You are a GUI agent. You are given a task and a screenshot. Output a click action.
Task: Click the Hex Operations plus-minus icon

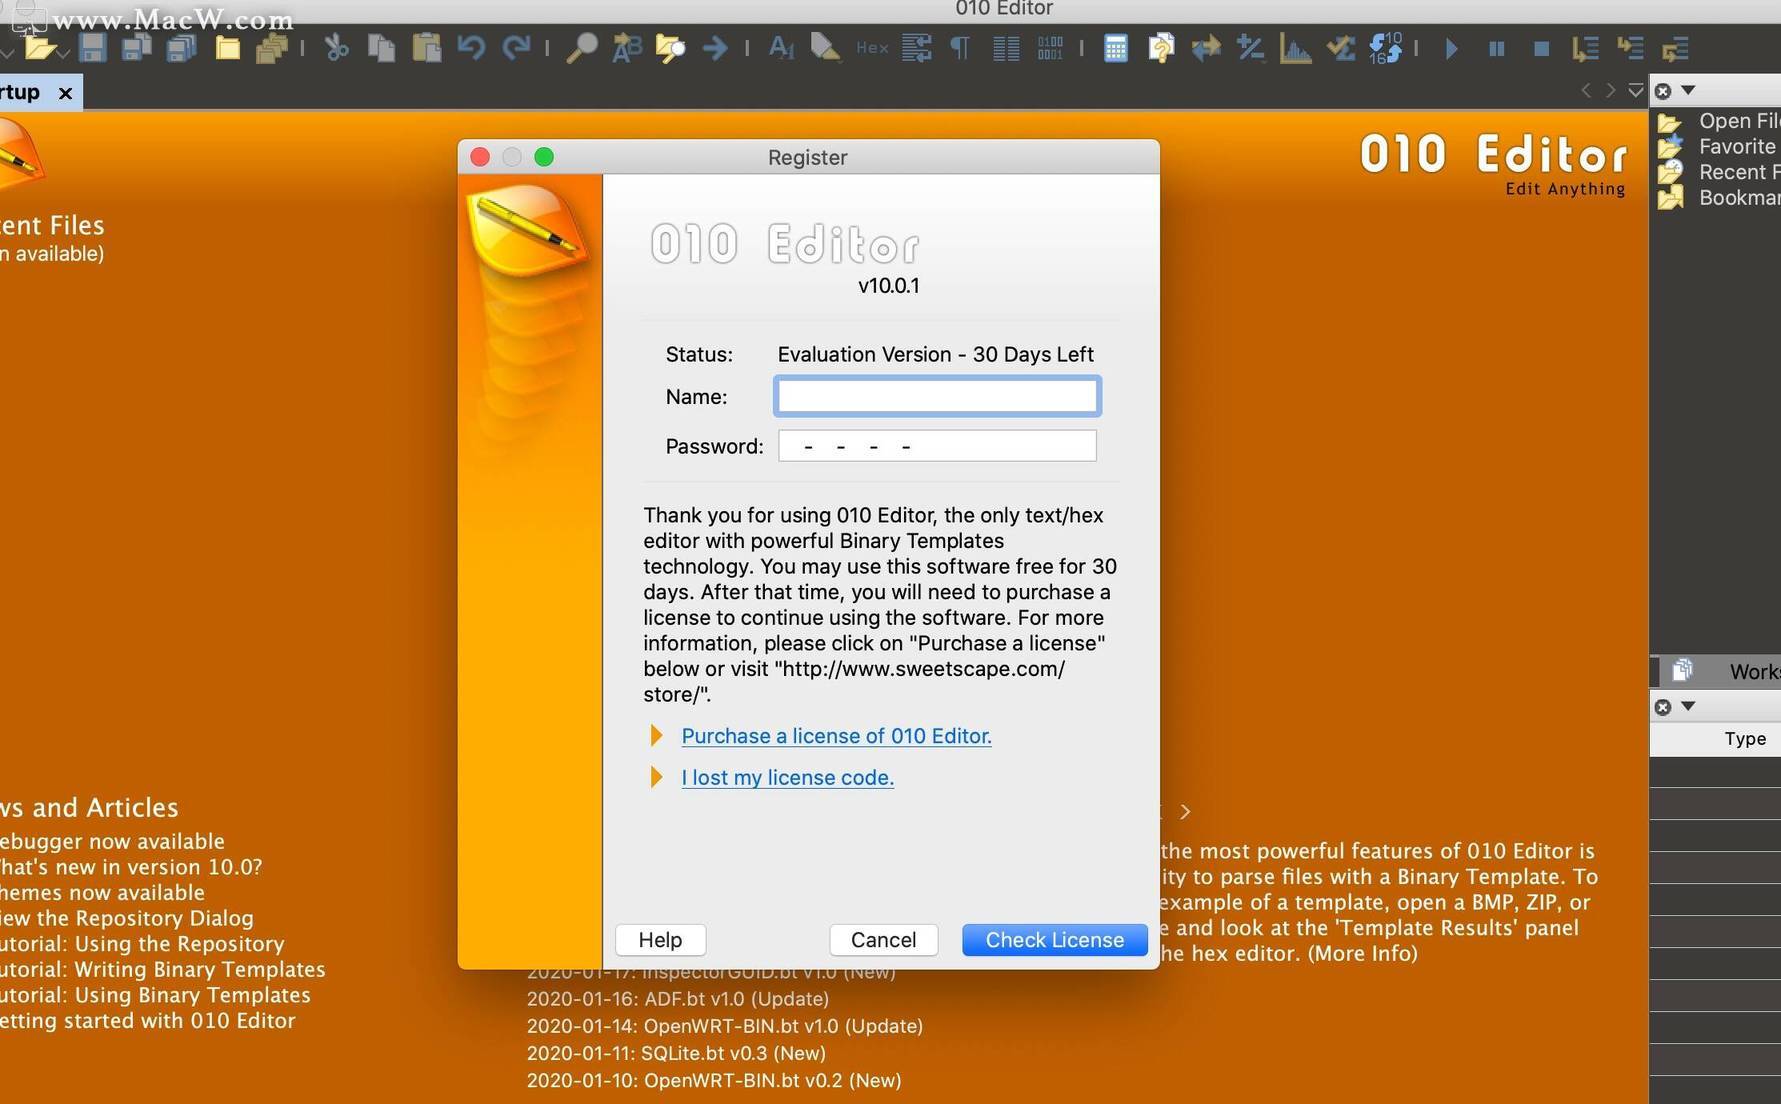click(x=1250, y=47)
